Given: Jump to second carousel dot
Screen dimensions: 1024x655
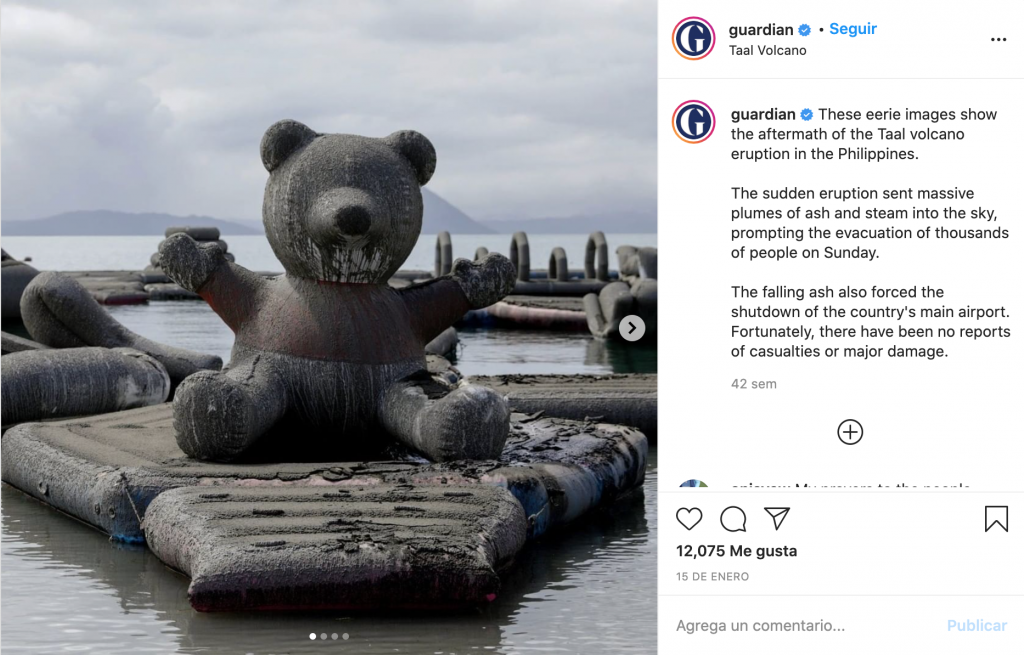Looking at the screenshot, I should tap(323, 636).
